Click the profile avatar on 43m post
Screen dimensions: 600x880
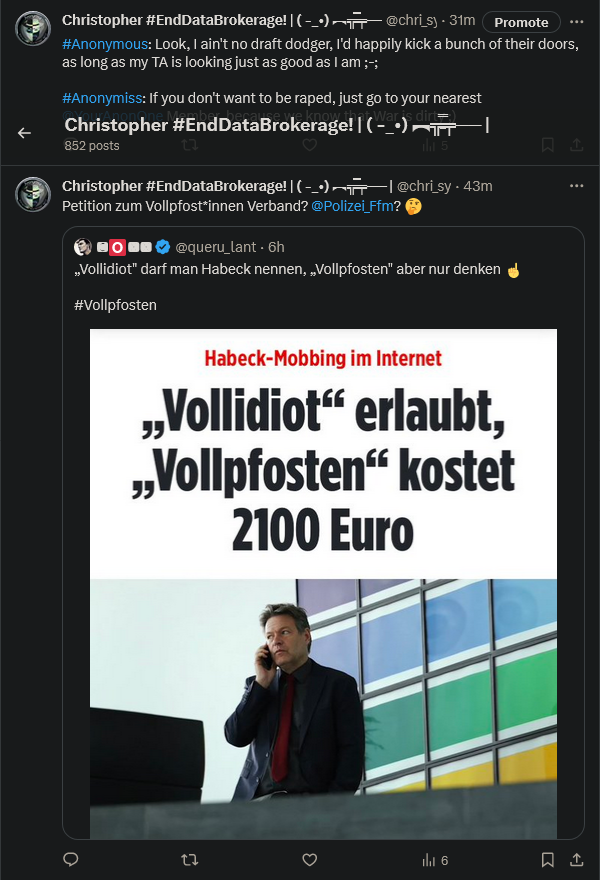point(36,194)
